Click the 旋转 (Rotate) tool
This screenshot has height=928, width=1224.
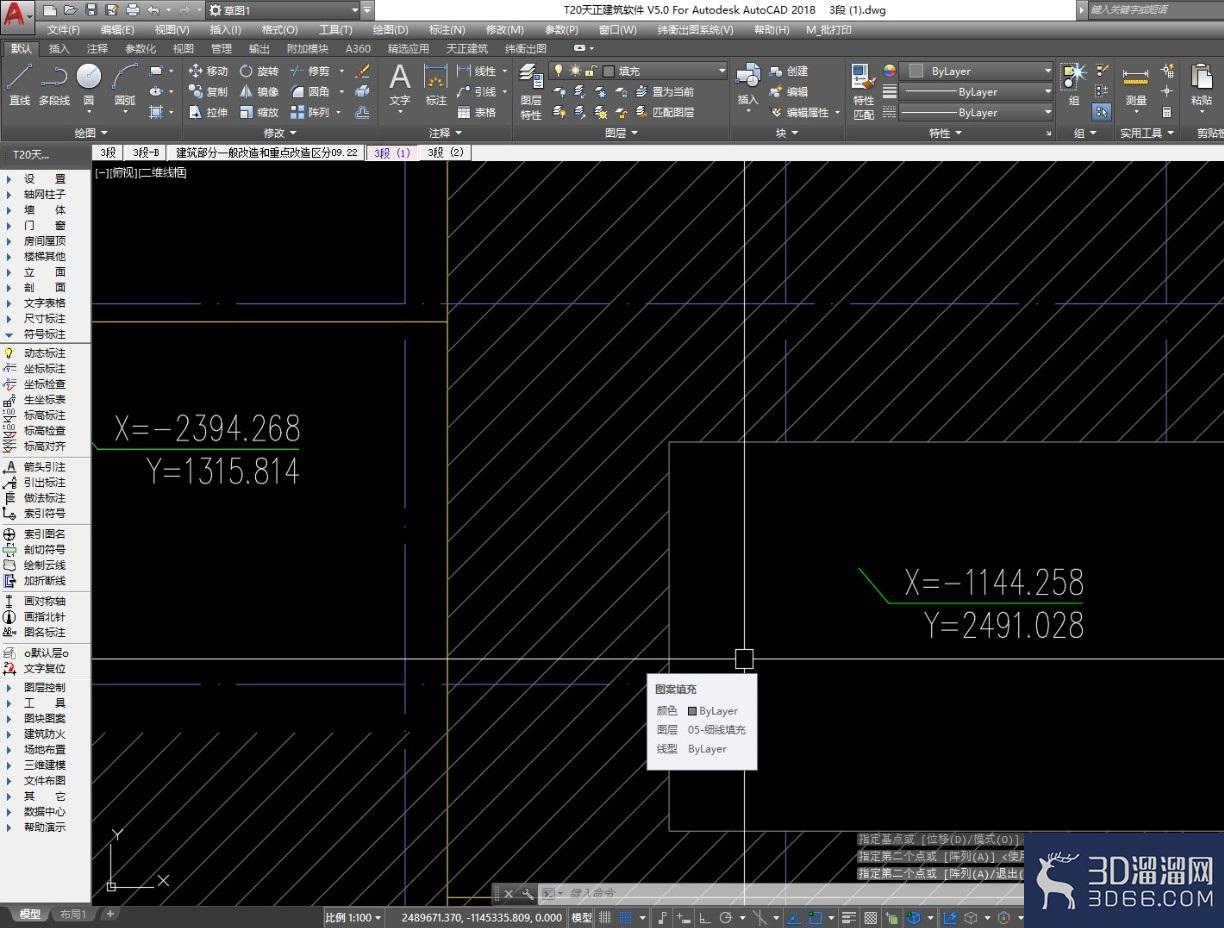(259, 71)
